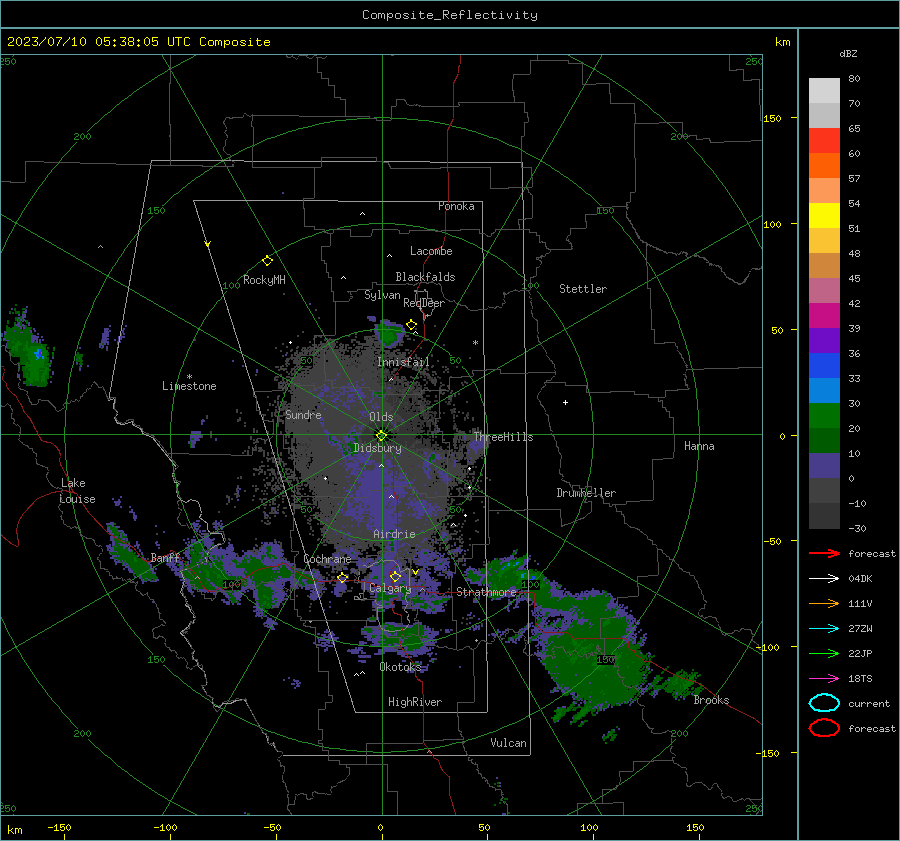Click the Limestone label
900x841 pixels.
189,386
